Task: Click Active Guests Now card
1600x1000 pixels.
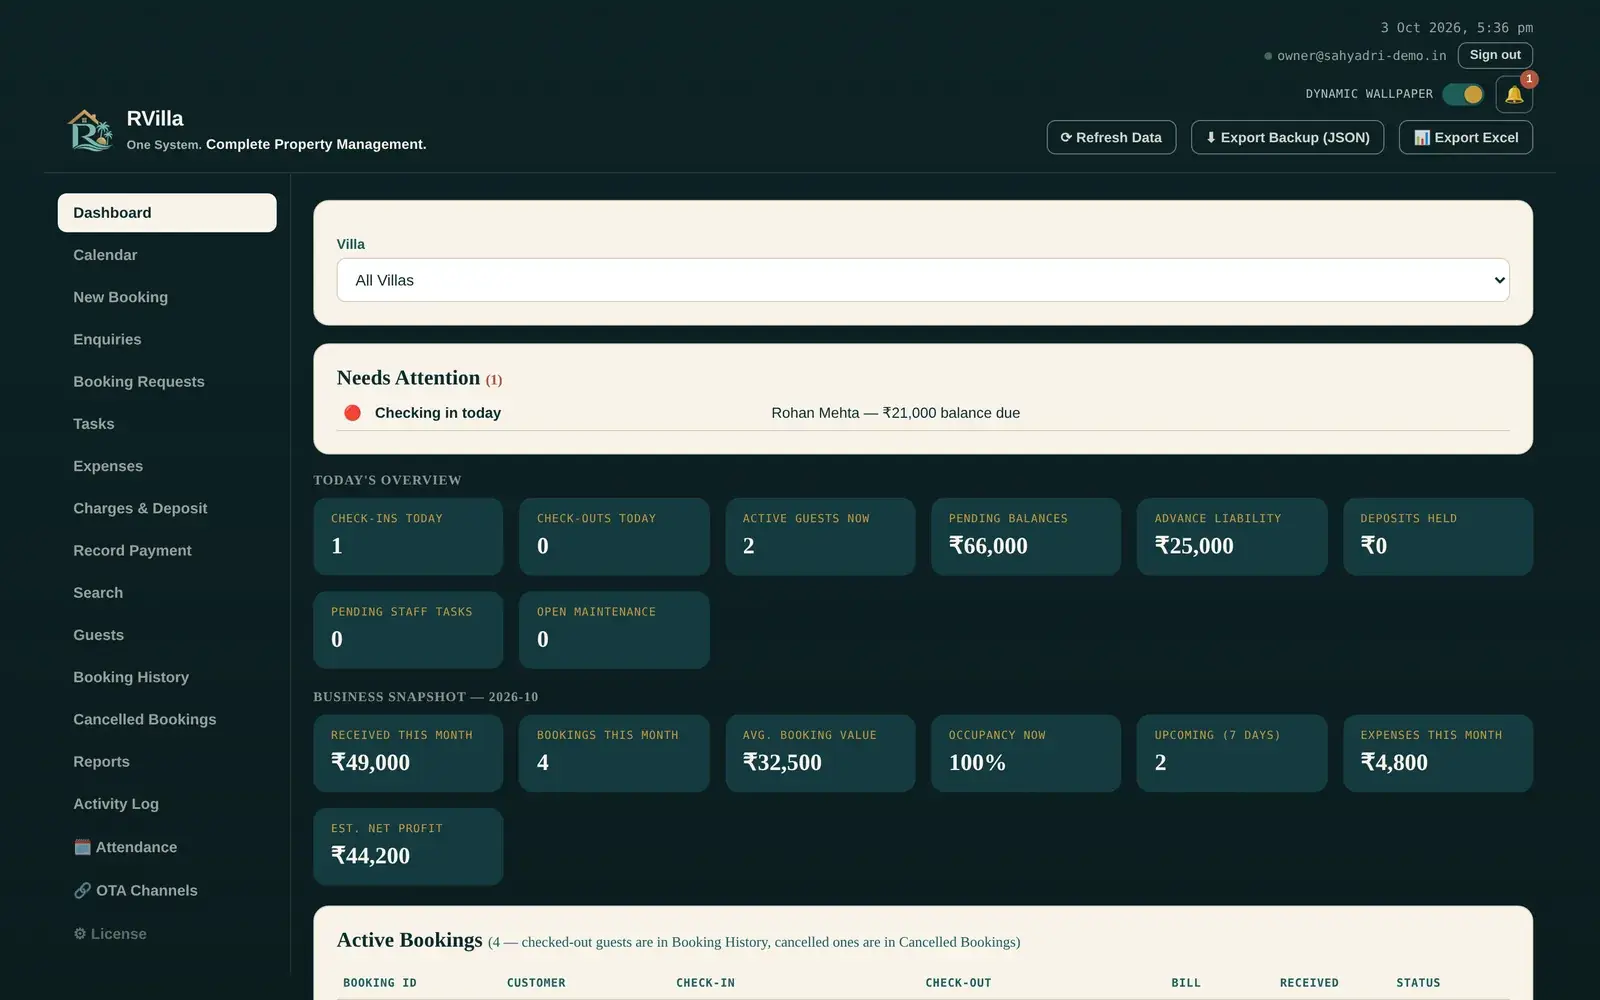Action: (820, 536)
